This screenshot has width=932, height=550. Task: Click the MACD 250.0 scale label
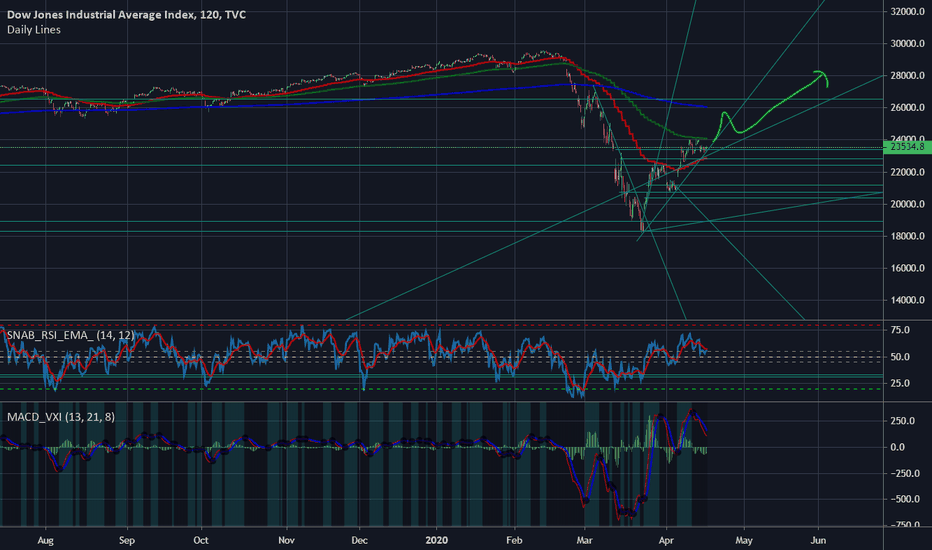tap(902, 421)
